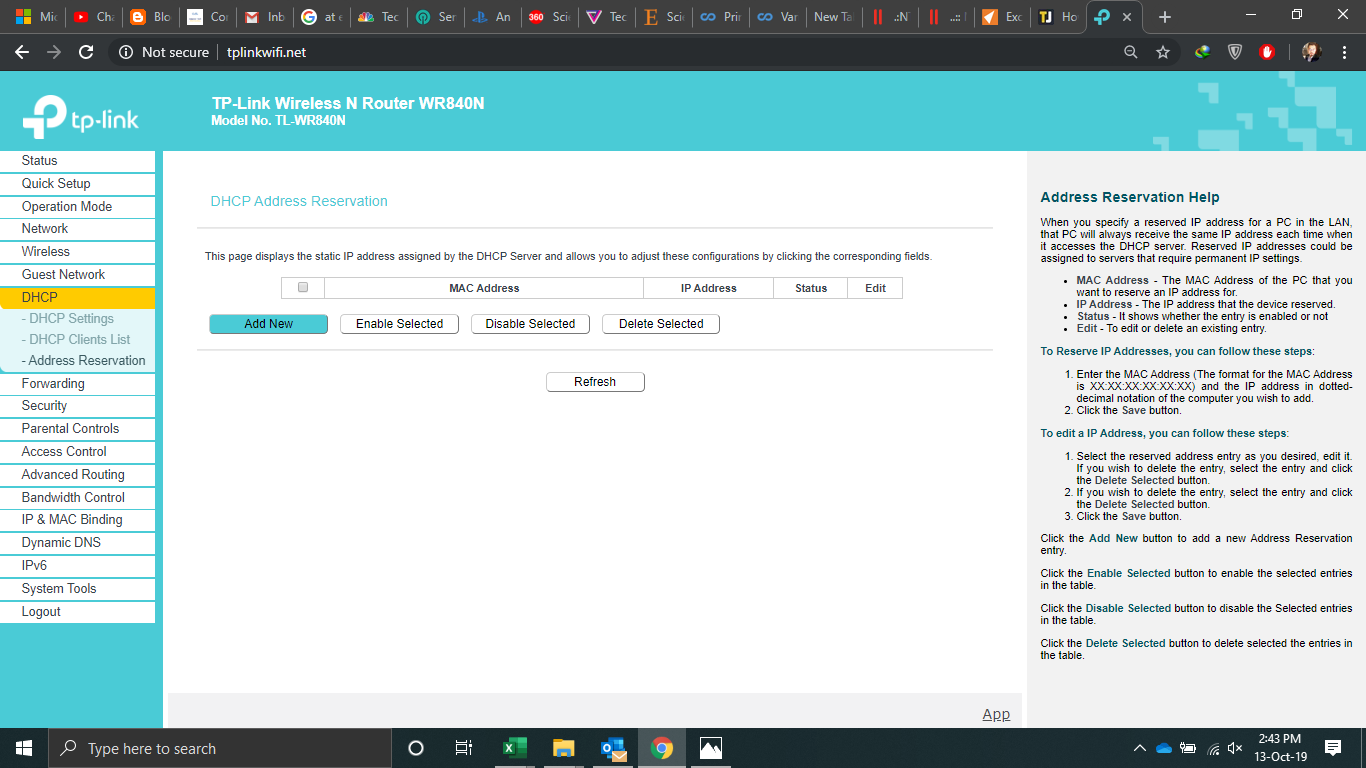Expand hidden icons in the system tray
This screenshot has height=768, width=1366.
pos(1140,747)
